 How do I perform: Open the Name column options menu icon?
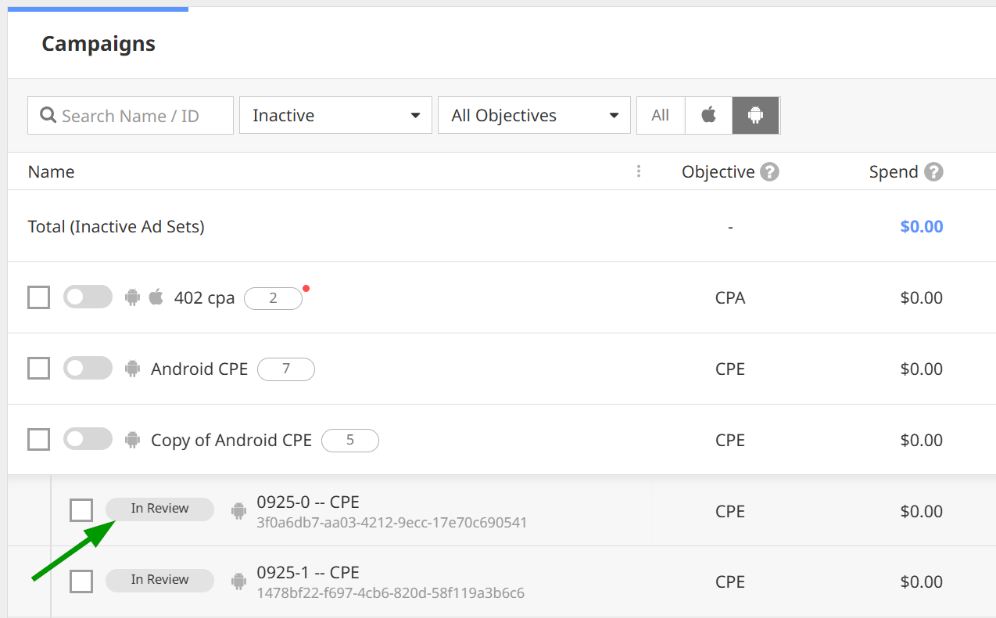638,171
